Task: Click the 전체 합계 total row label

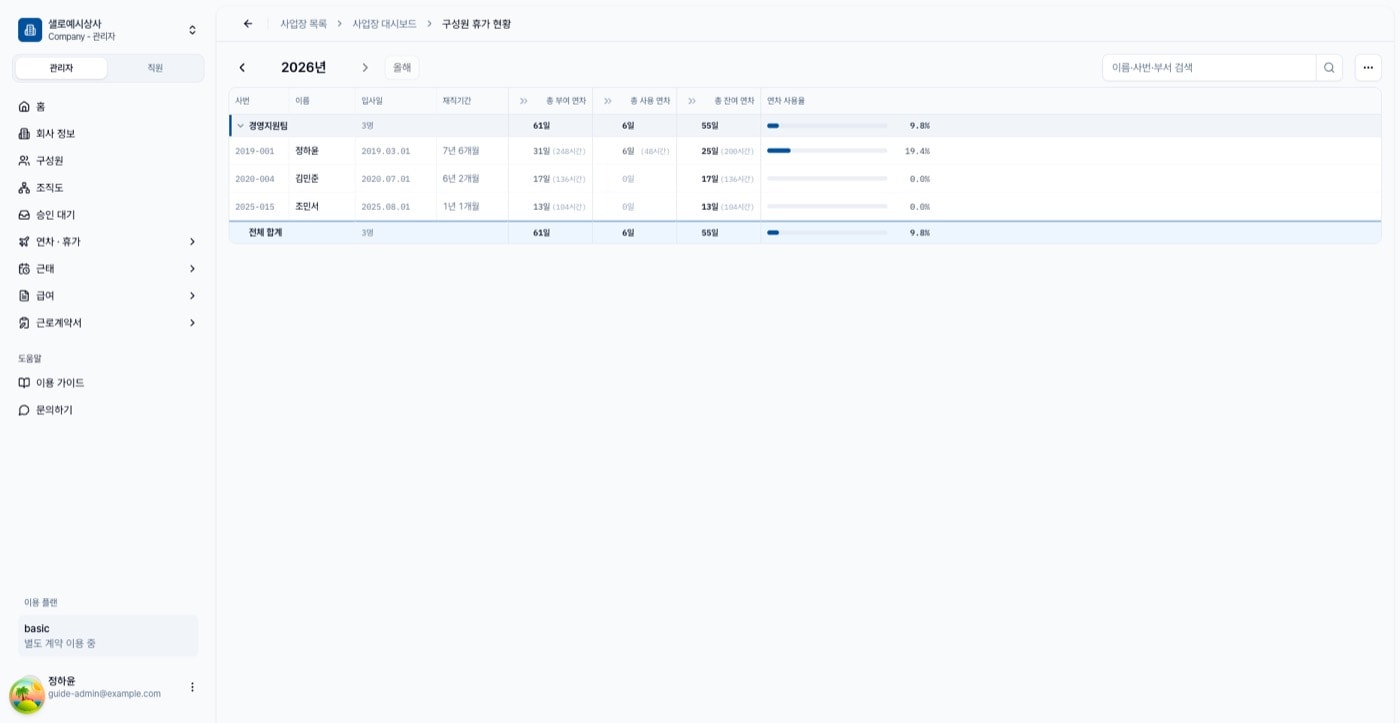Action: click(x=265, y=232)
